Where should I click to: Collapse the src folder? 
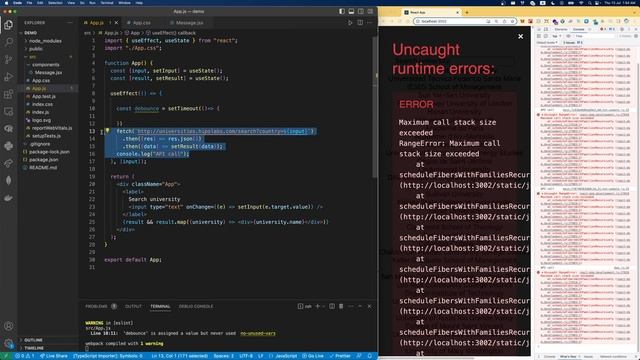click(x=32, y=57)
